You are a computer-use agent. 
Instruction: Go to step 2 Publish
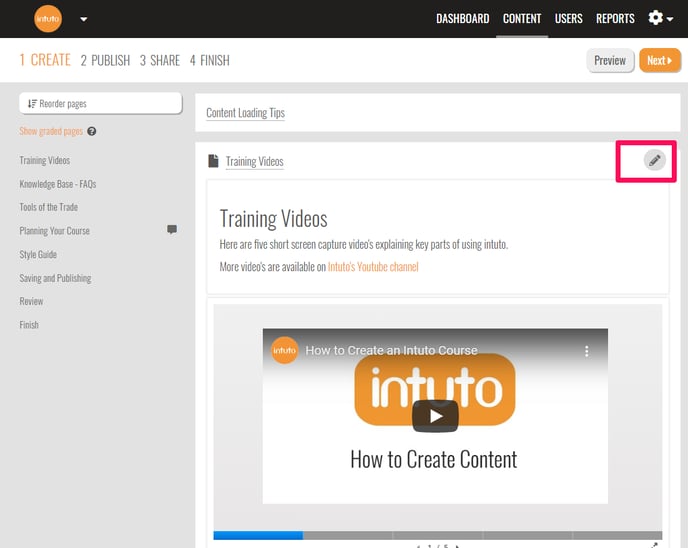(x=105, y=60)
